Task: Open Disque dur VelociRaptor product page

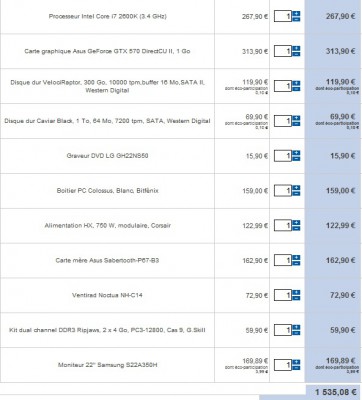Action: 107,86
